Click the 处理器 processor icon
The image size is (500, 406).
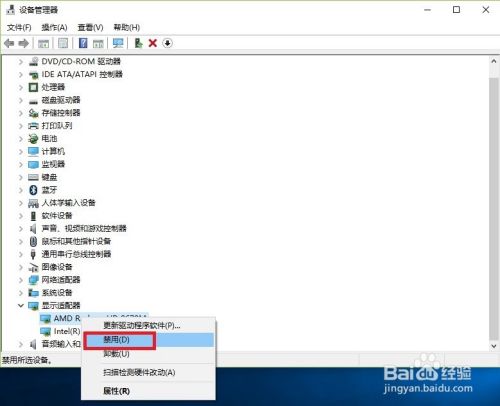33,87
